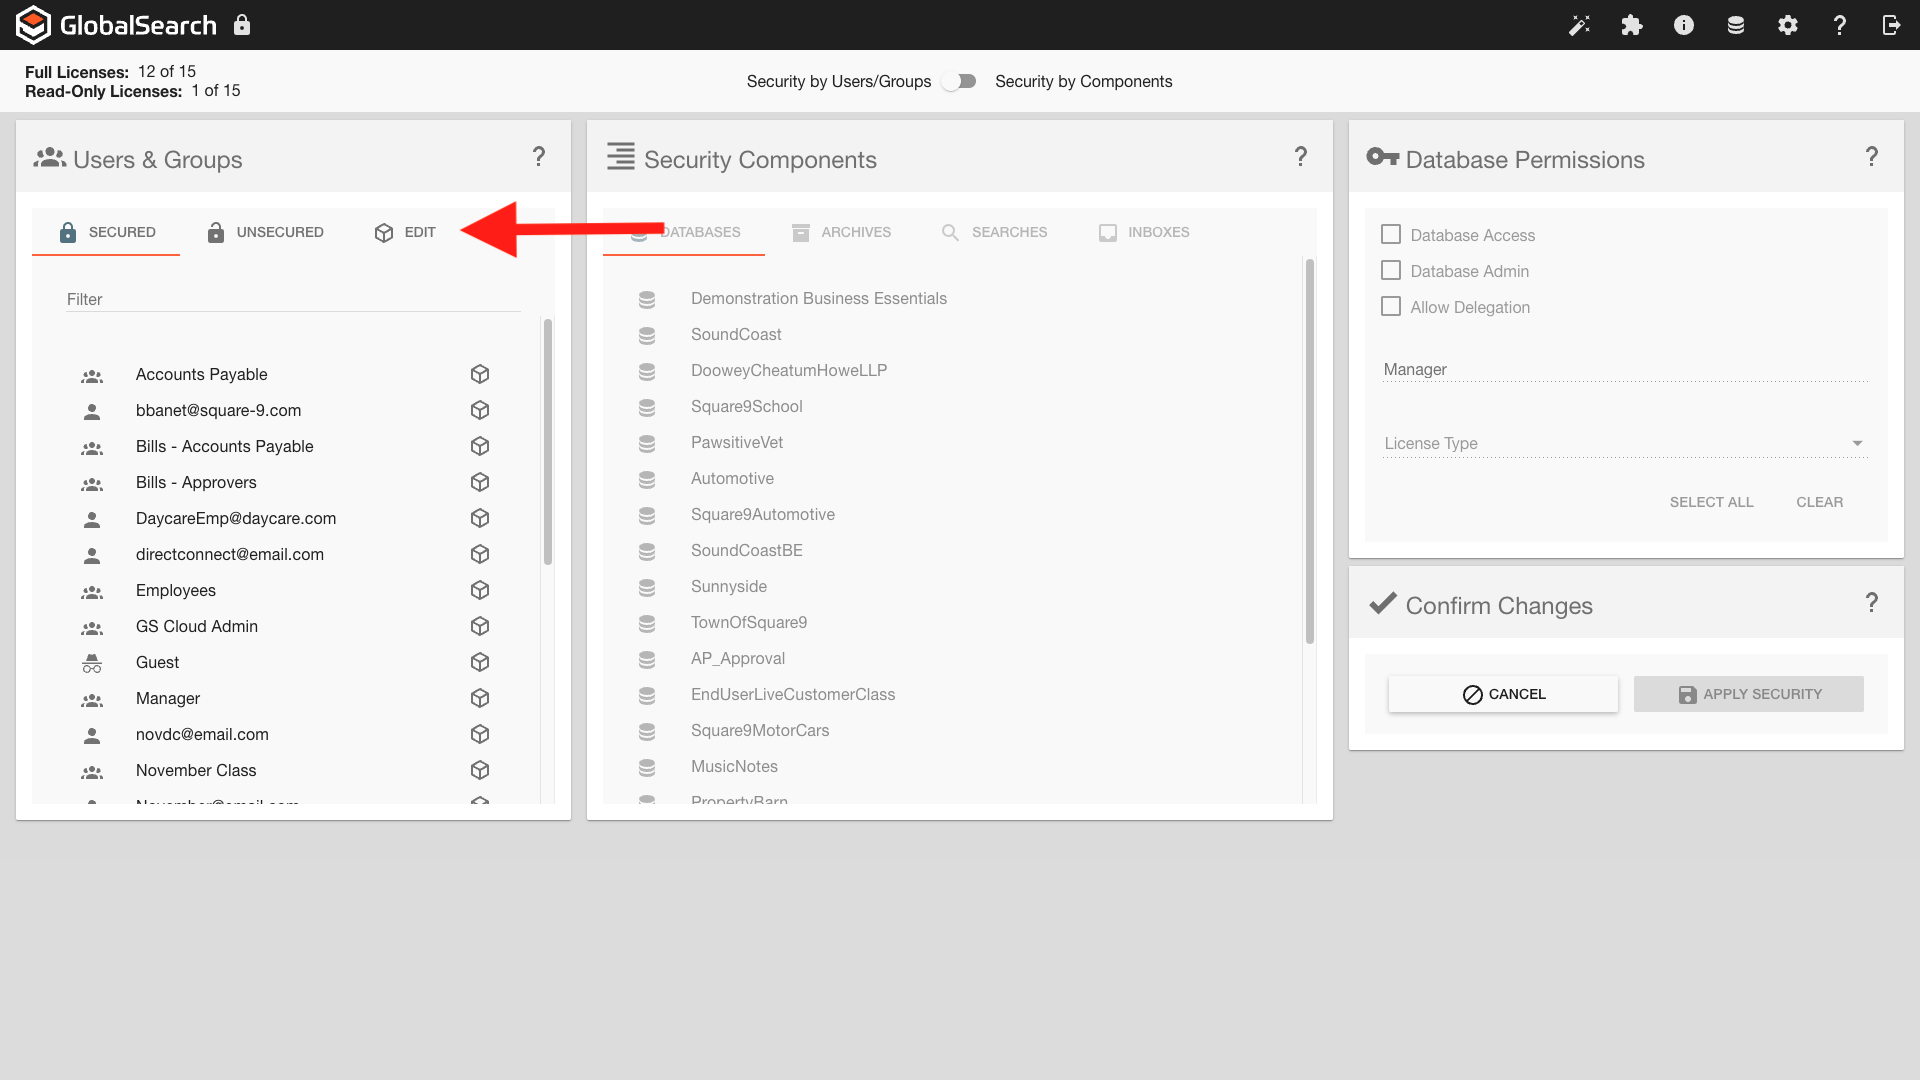This screenshot has height=1080, width=1920.
Task: Check the Database Access checkbox
Action: (1391, 234)
